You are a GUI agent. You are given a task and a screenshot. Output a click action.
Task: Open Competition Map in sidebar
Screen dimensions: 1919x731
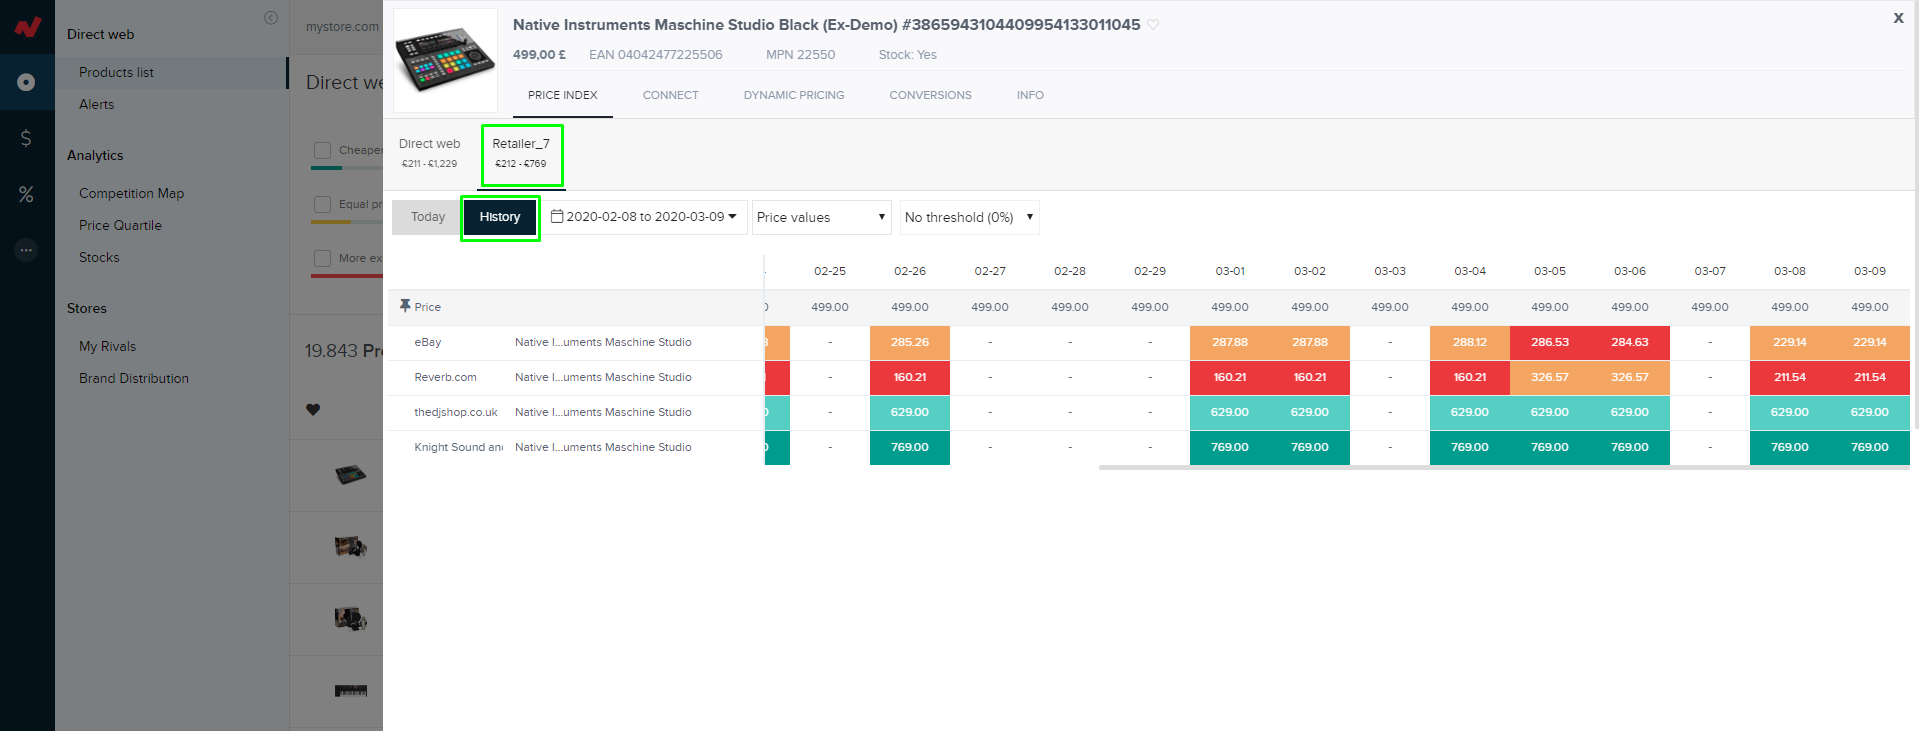point(132,193)
